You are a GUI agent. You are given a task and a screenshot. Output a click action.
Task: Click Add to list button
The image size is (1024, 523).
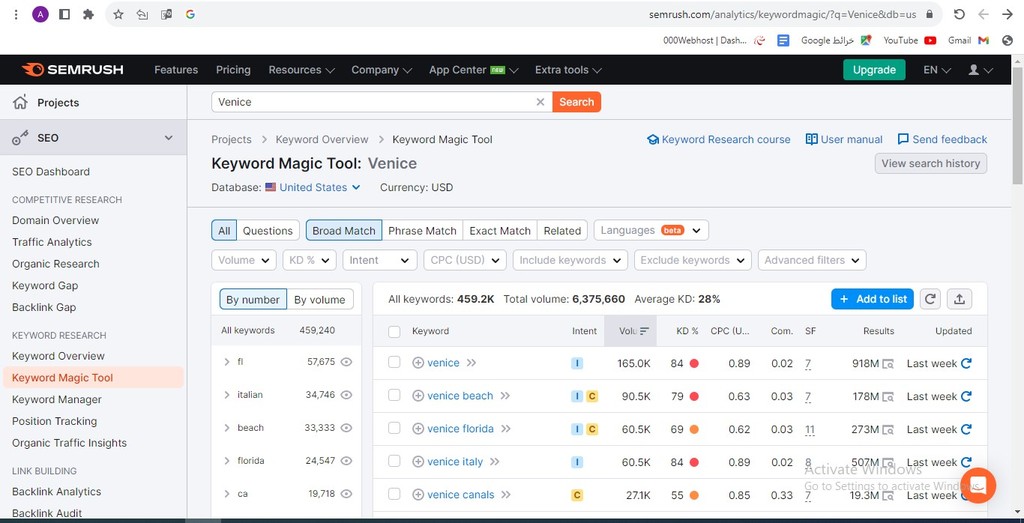coord(872,299)
